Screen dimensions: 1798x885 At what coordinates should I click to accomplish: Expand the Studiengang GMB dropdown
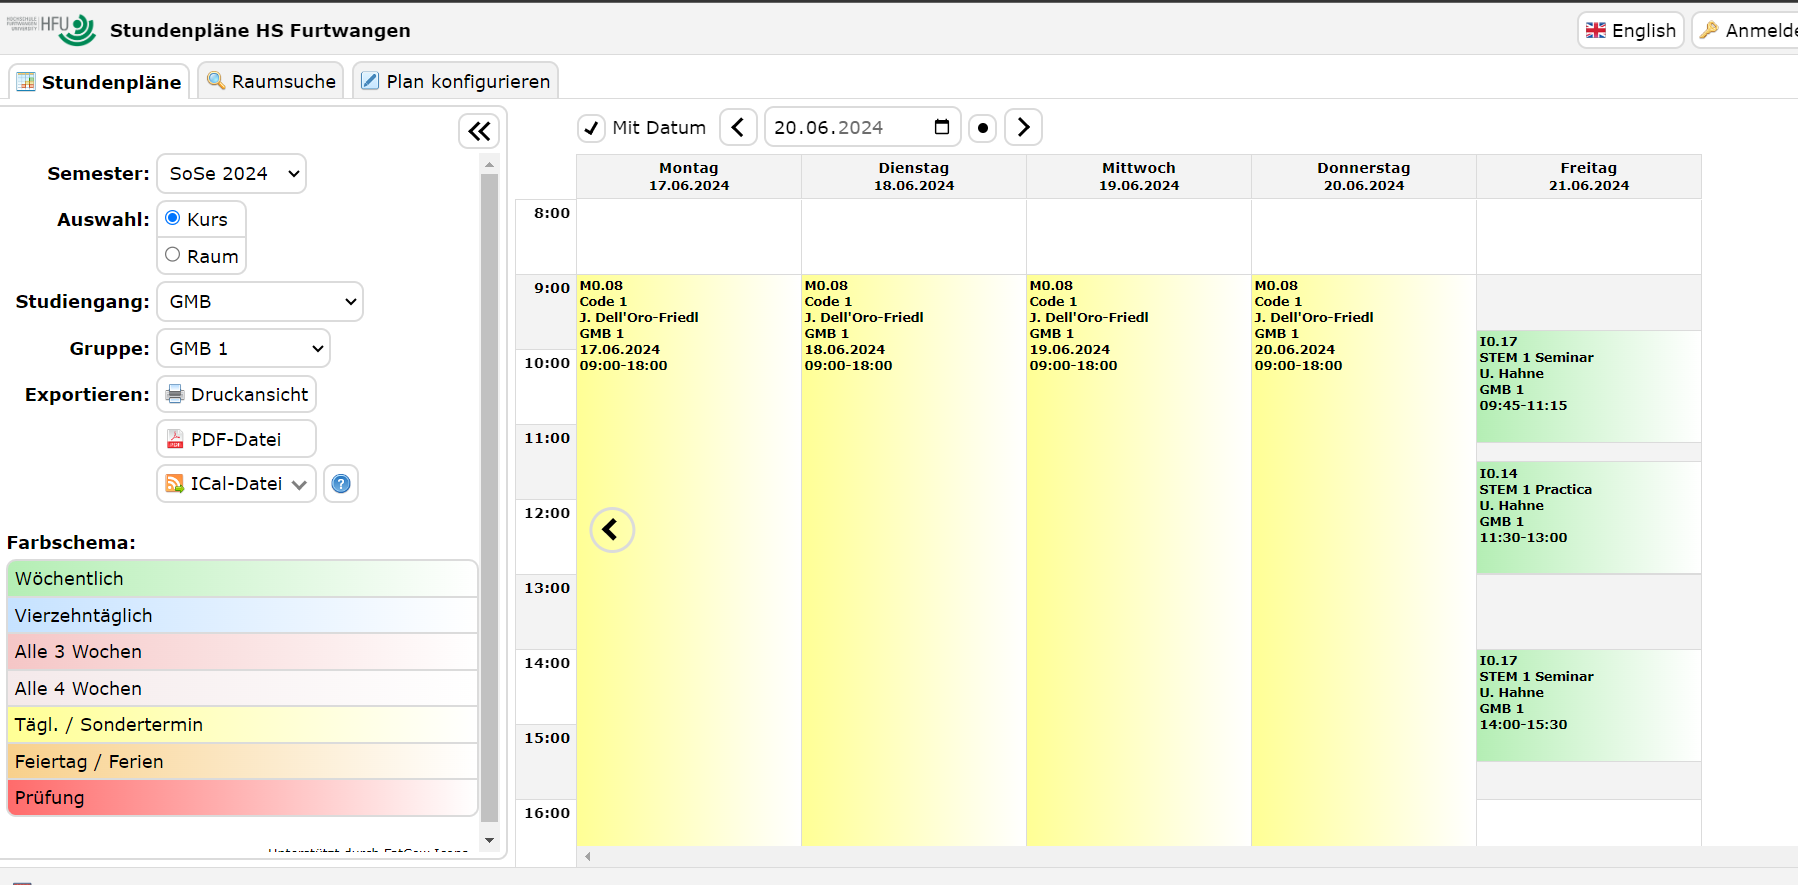pos(260,302)
